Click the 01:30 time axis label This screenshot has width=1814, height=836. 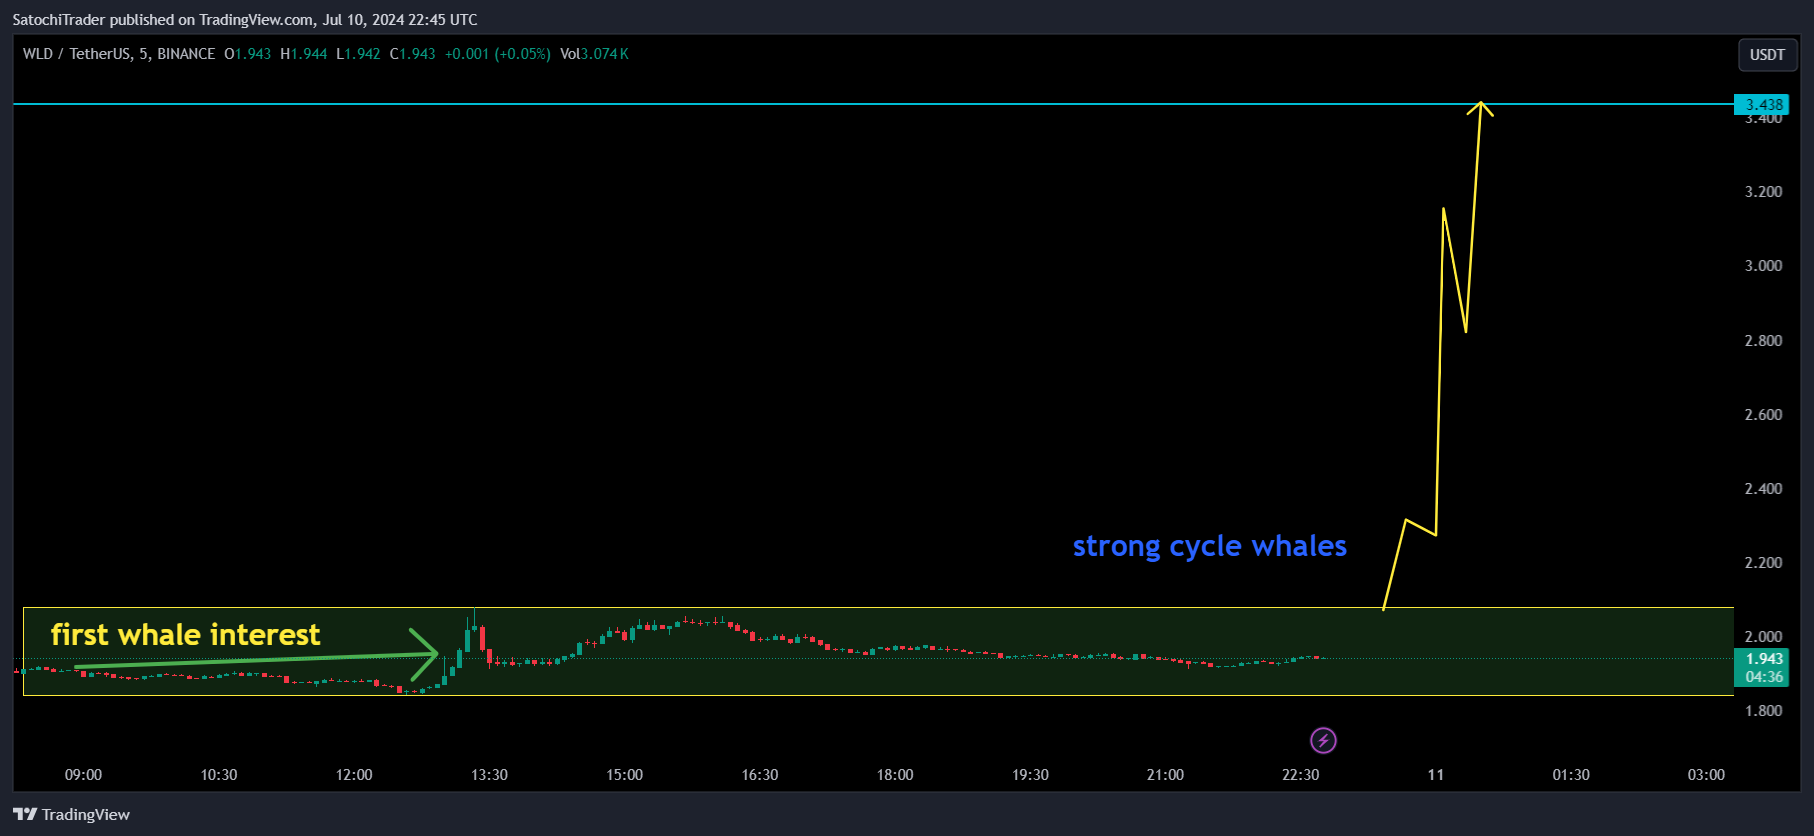(x=1571, y=775)
